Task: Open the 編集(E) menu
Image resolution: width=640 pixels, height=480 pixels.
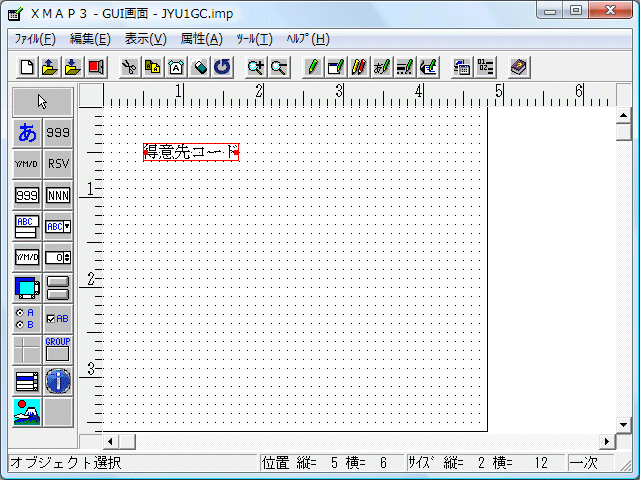Action: coord(90,39)
